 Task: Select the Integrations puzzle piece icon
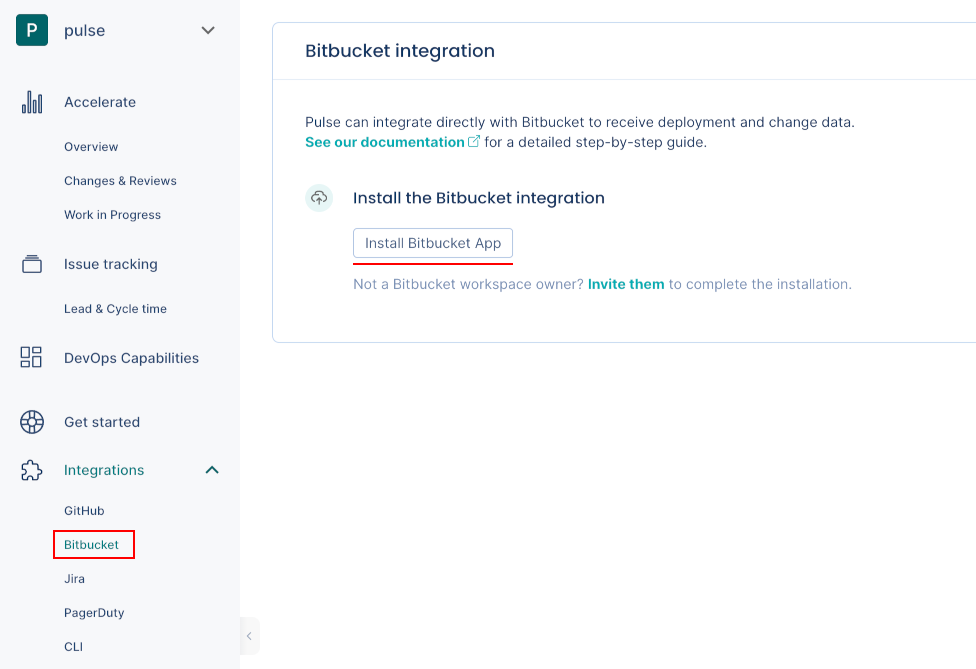pyautogui.click(x=31, y=469)
